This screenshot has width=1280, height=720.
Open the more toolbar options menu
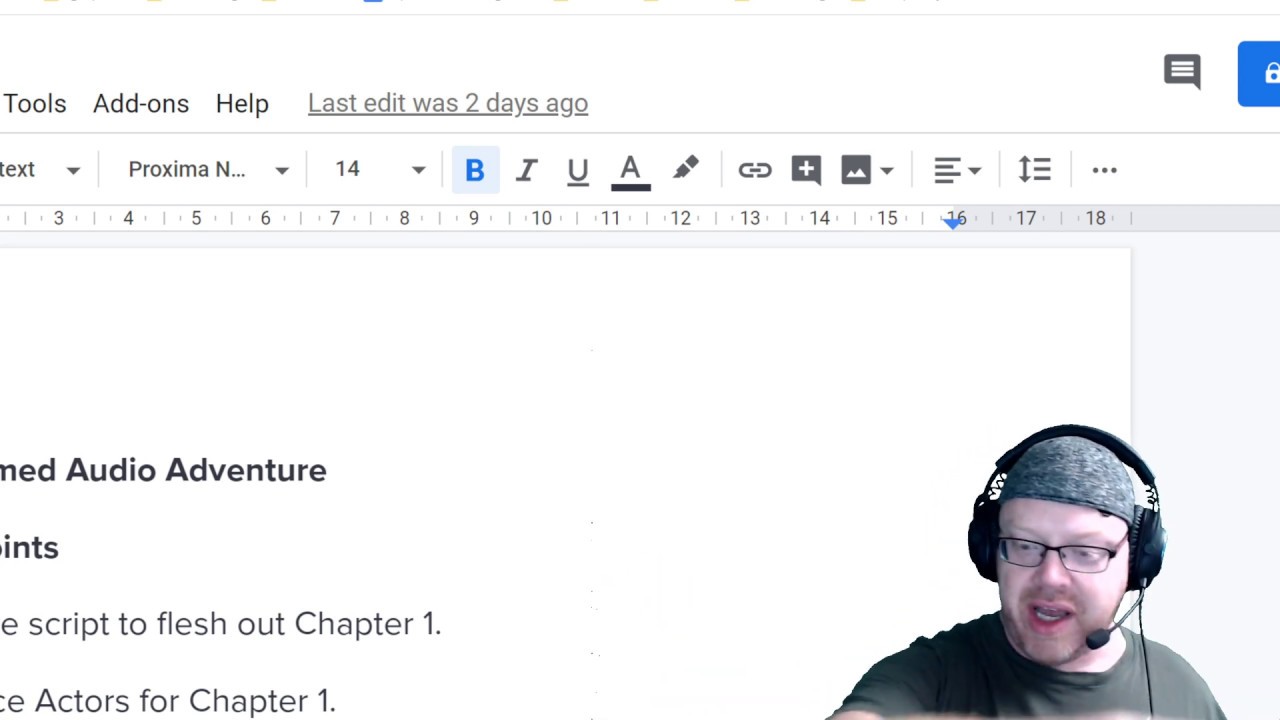coord(1104,170)
